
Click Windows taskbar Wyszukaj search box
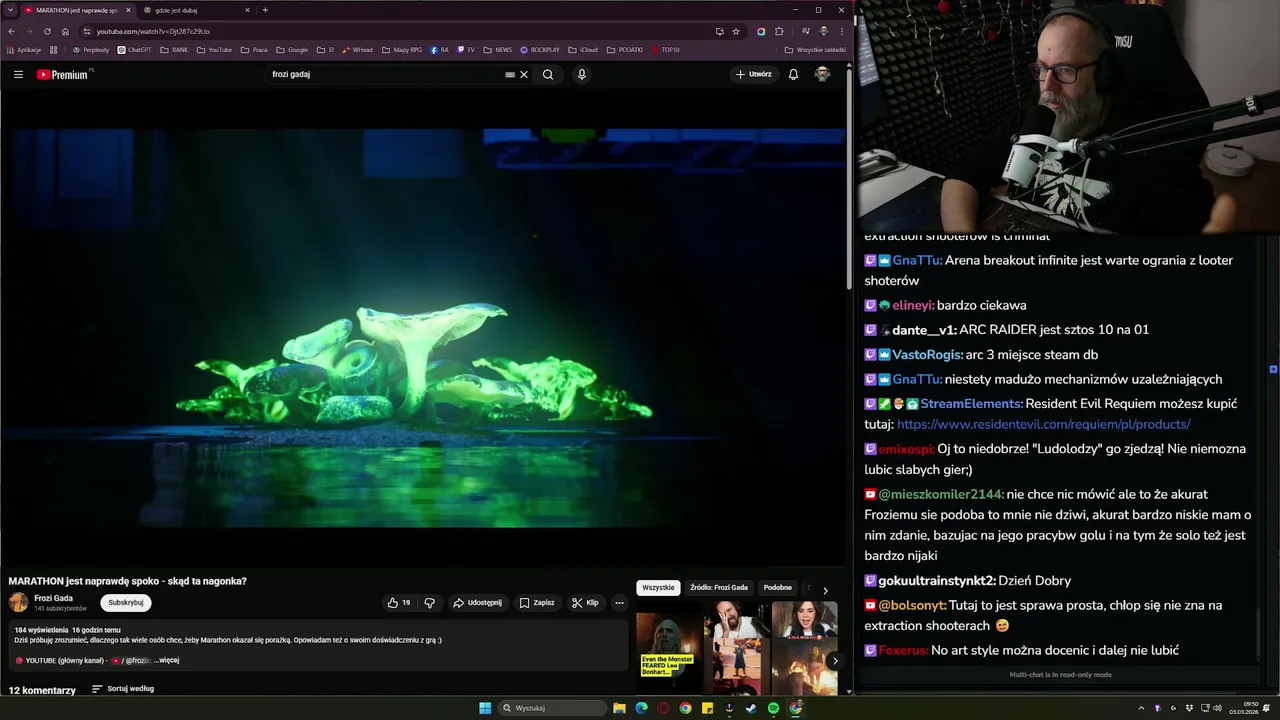coord(553,708)
